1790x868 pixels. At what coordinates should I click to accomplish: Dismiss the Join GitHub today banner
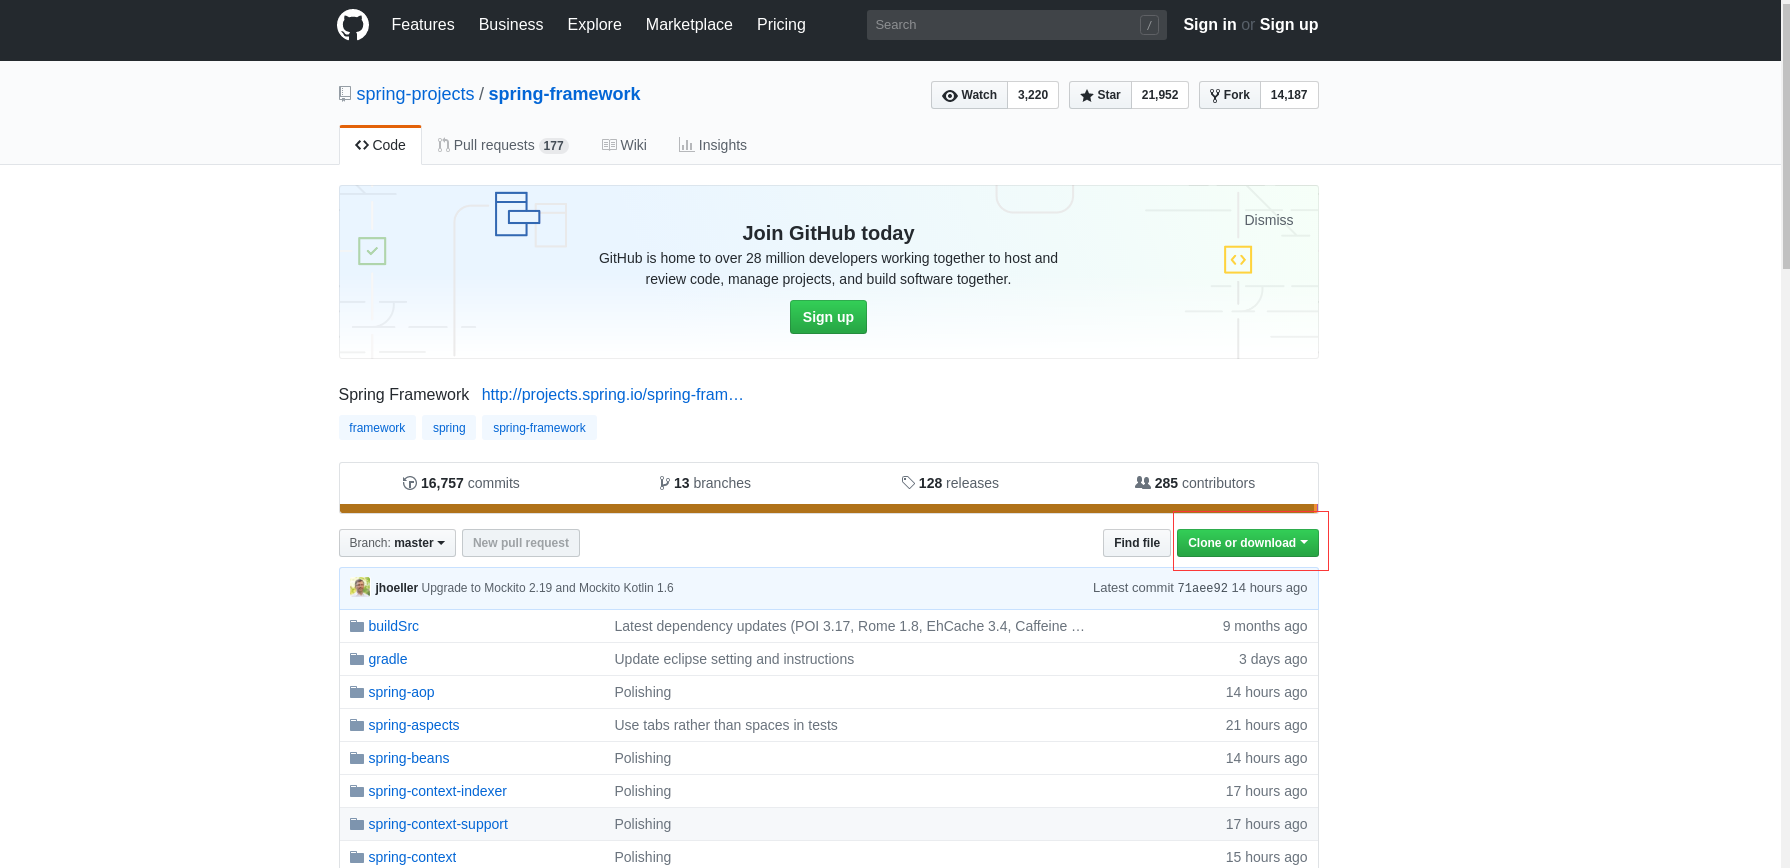[1268, 220]
